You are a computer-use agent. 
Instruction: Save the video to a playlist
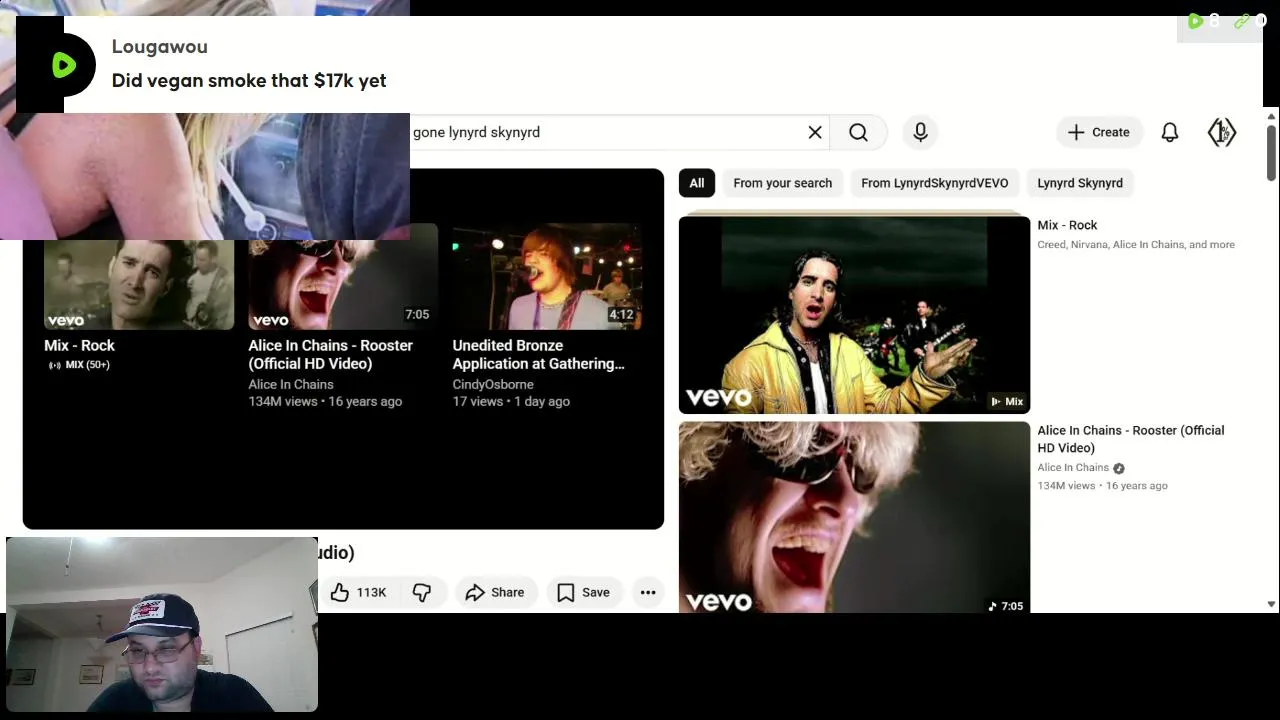tap(584, 592)
